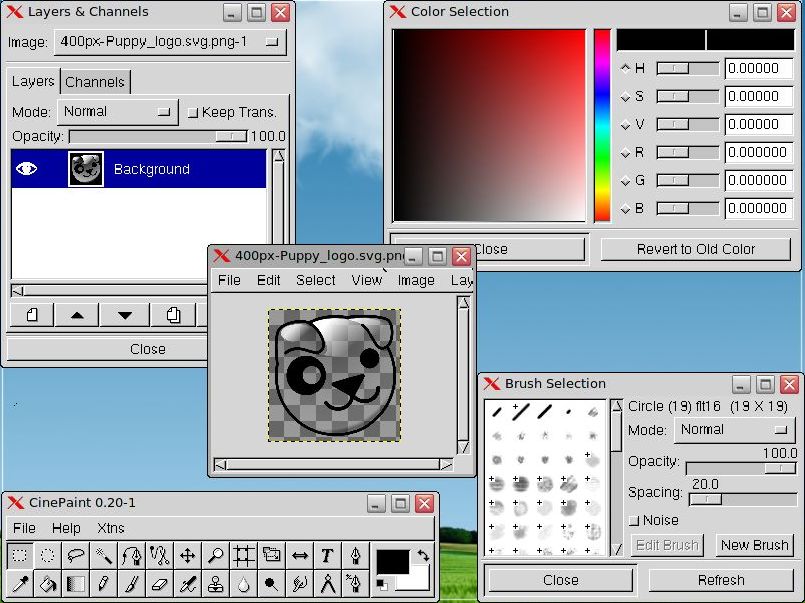Select the Fuzzy Select magic wand tool
This screenshot has height=603, width=805.
(104, 555)
